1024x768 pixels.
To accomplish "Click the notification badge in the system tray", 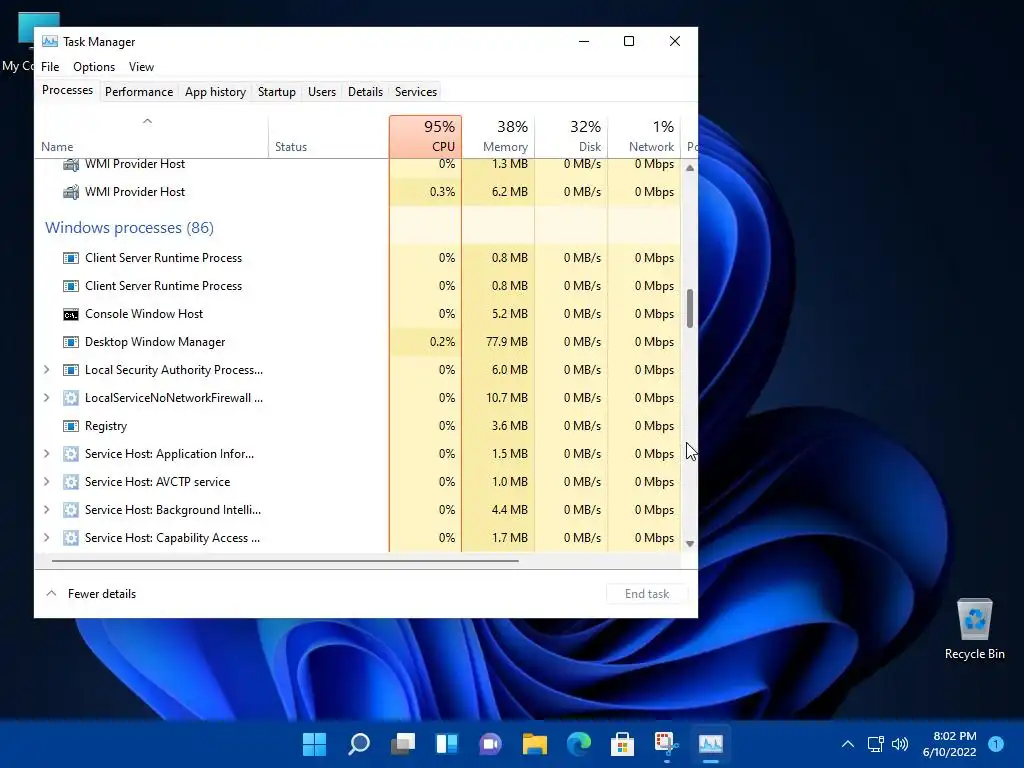I will pyautogui.click(x=996, y=743).
